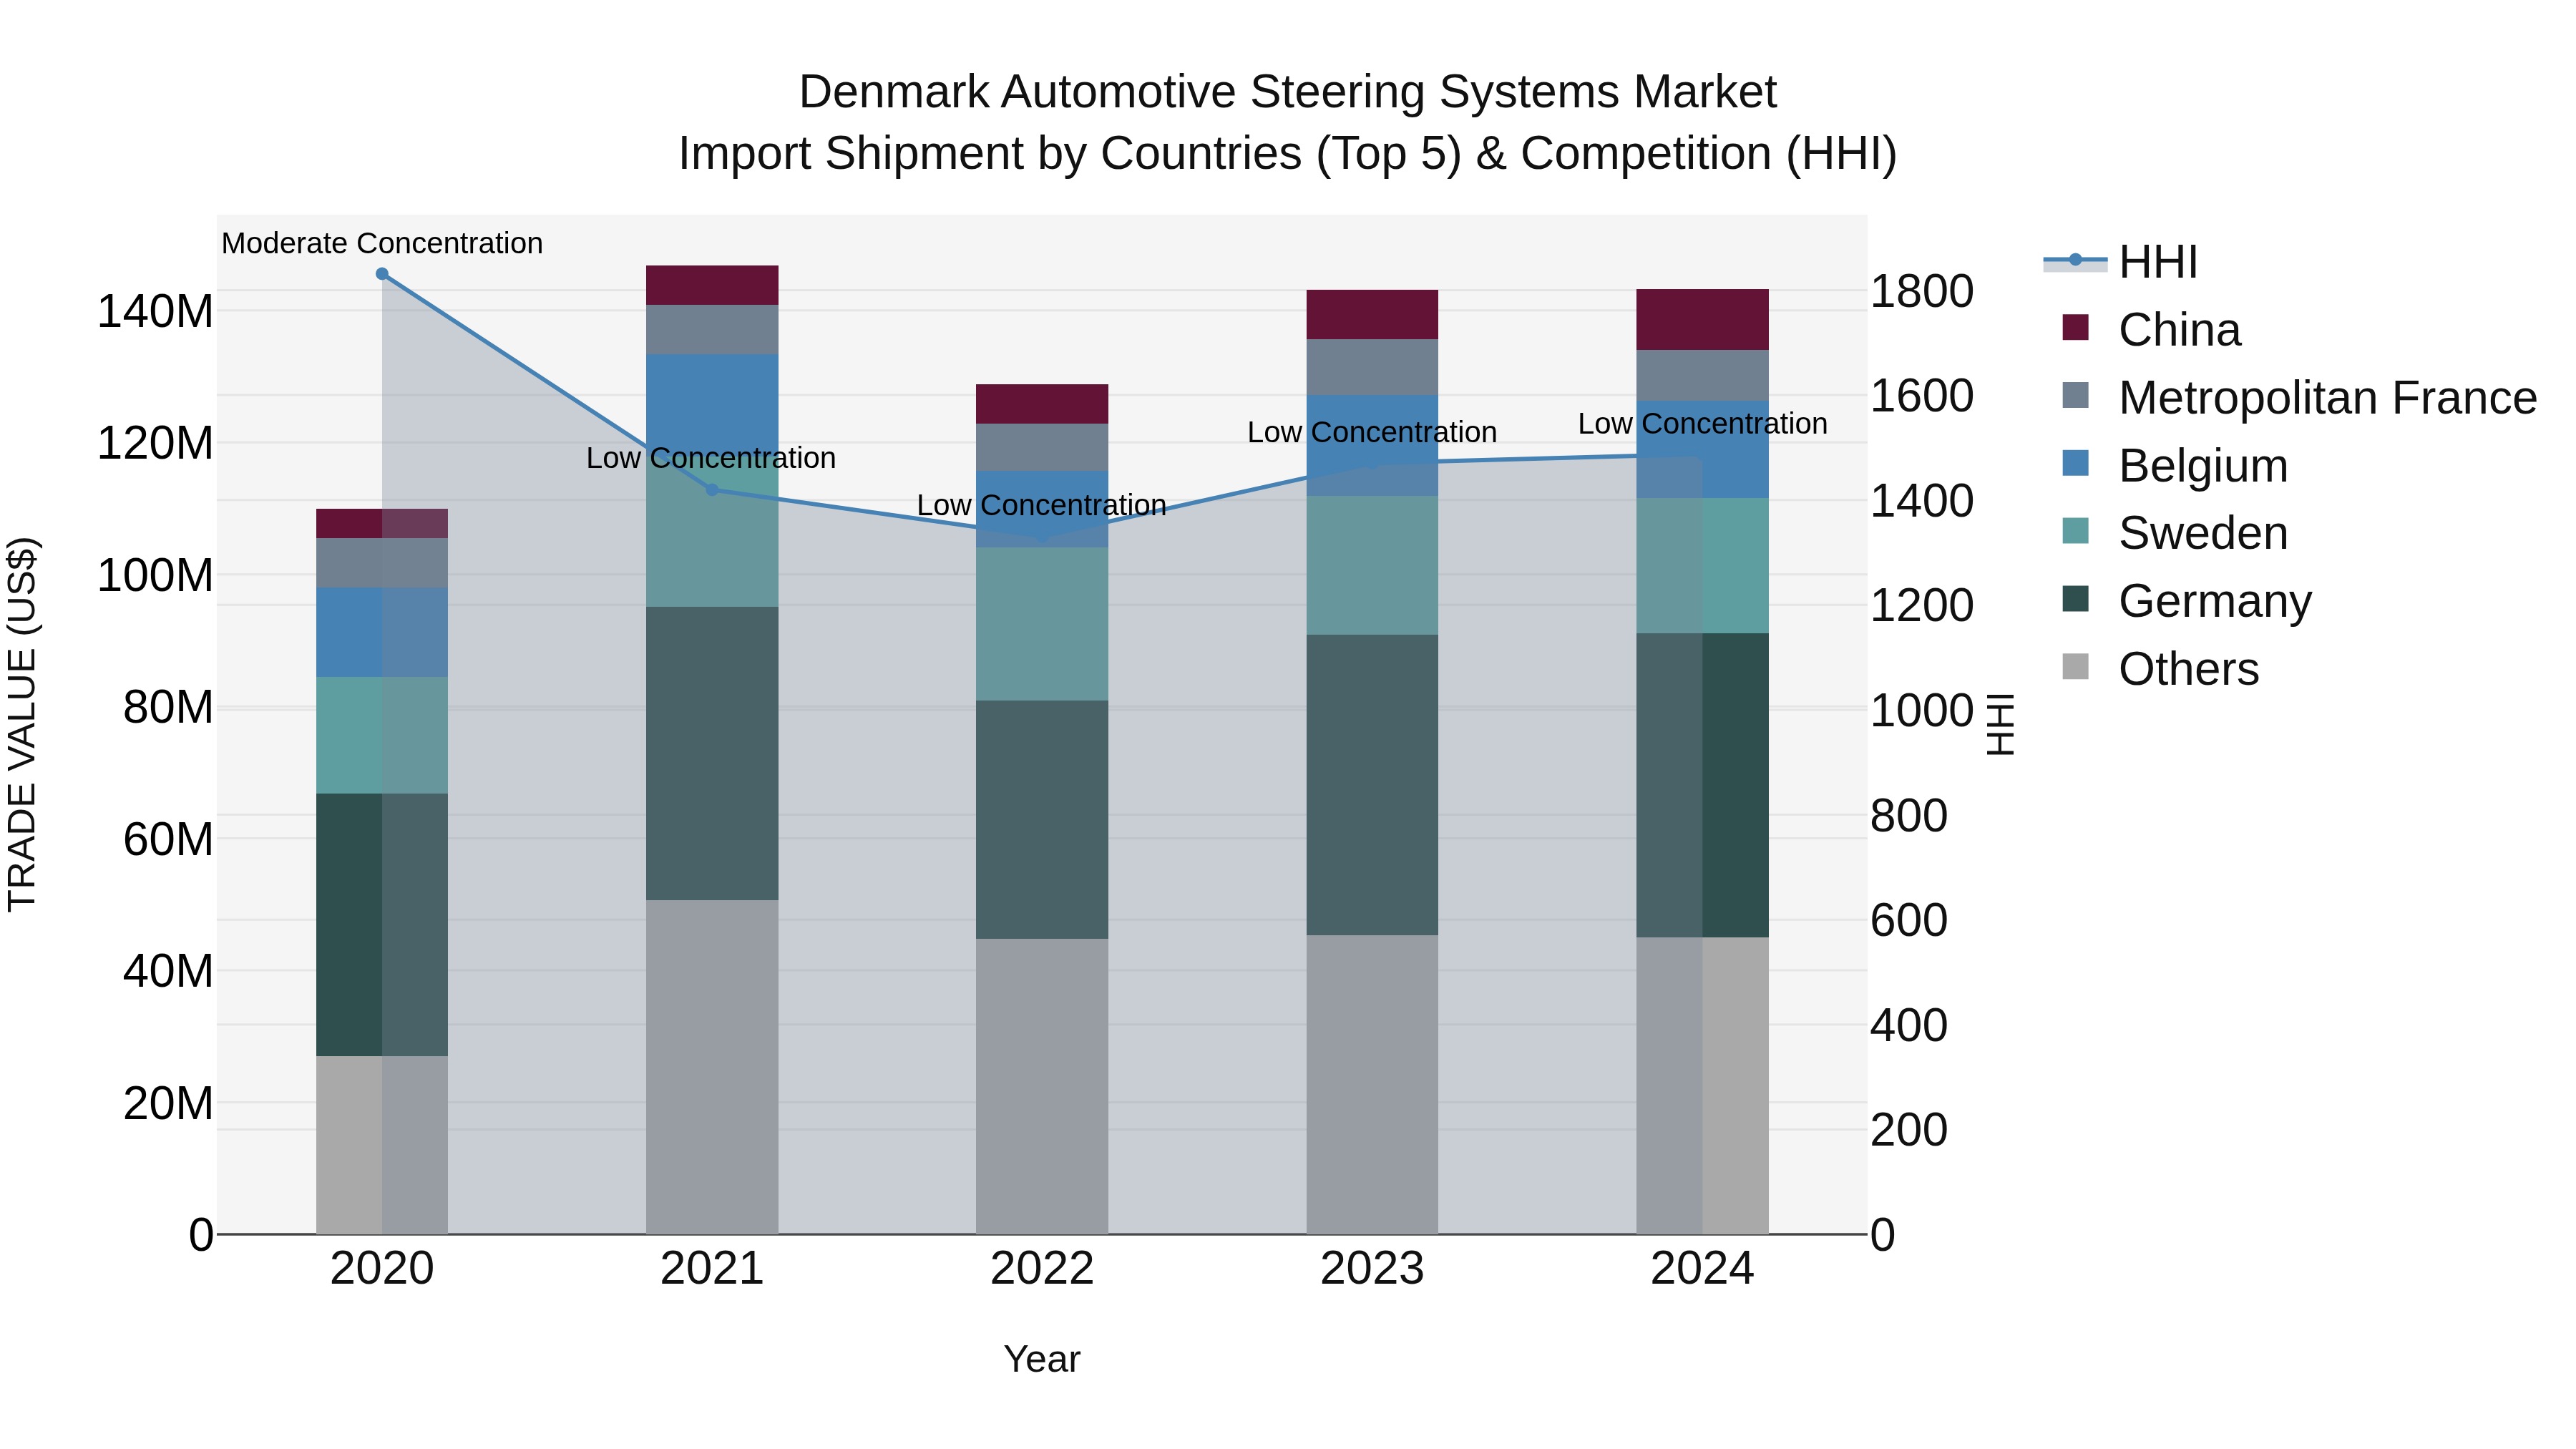This screenshot has height=1449, width=2576.
Task: Click the Germany dark green legend swatch
Action: [x=2075, y=598]
